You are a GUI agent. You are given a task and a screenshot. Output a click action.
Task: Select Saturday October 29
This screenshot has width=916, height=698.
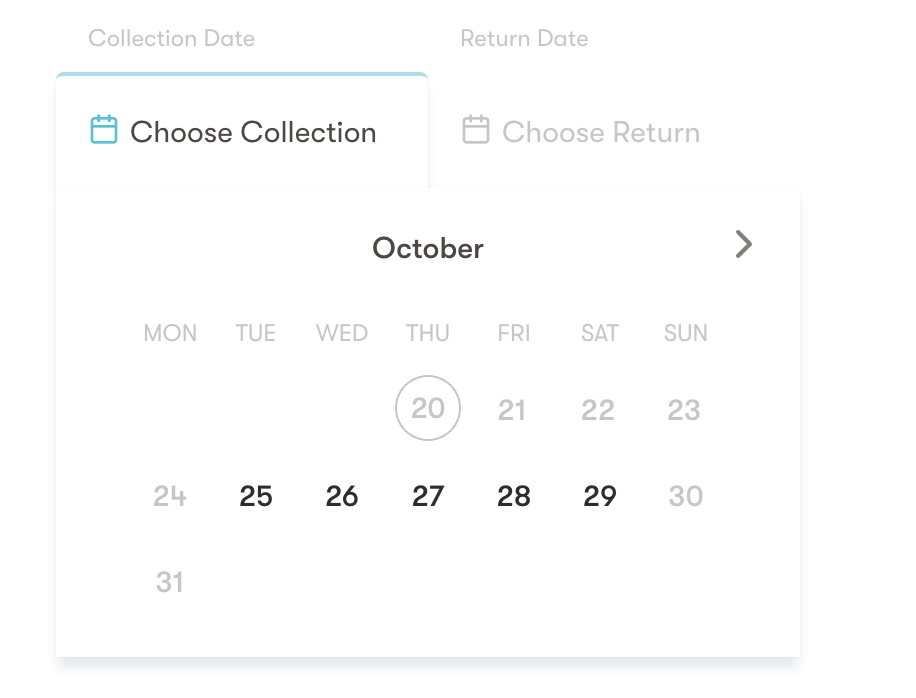(x=600, y=496)
